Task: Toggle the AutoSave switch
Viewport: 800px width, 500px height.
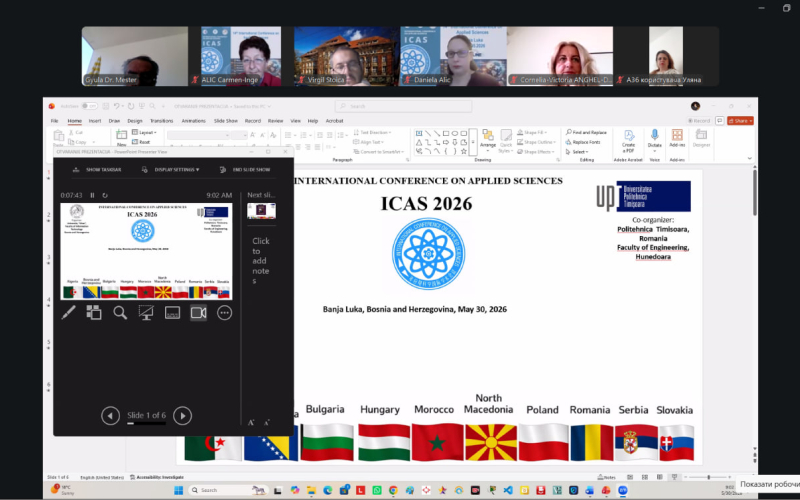Action: pos(89,106)
